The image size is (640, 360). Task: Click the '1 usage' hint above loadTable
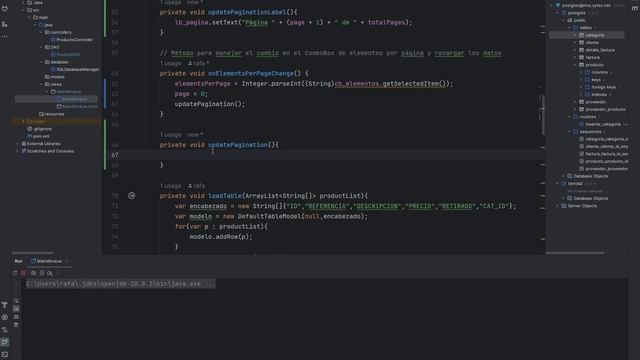click(171, 186)
